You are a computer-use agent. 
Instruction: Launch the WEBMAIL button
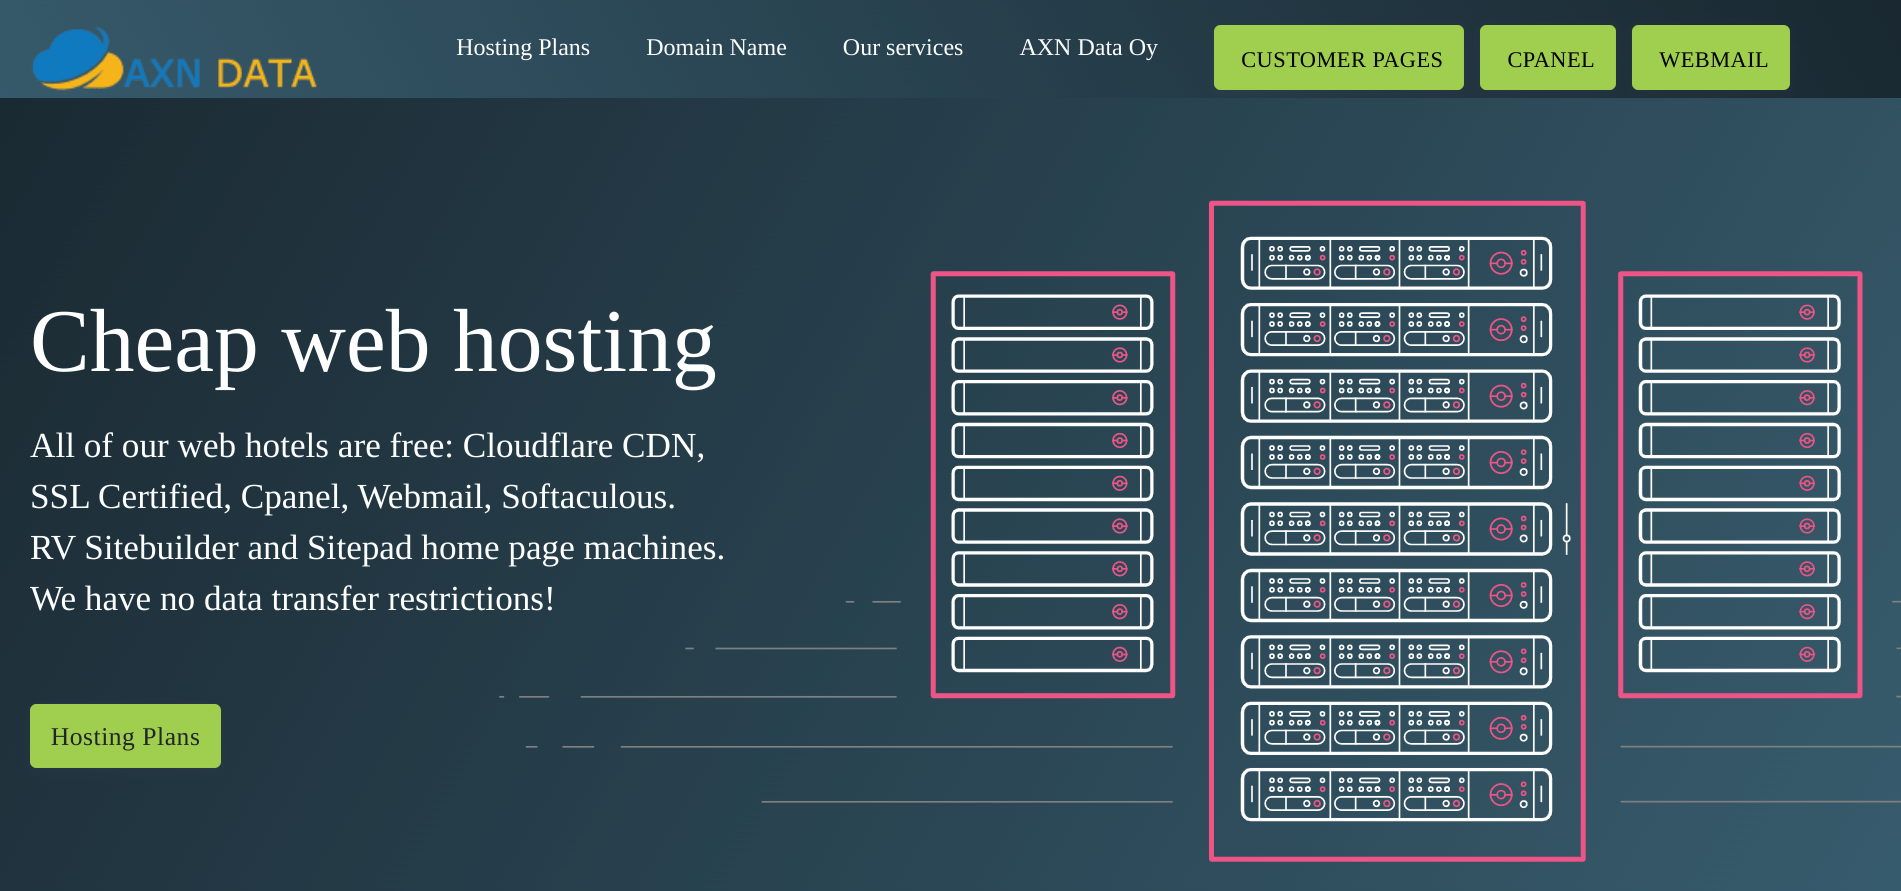pos(1711,58)
